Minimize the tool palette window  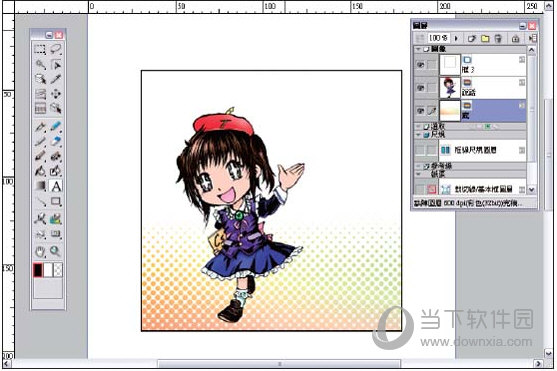[49, 35]
